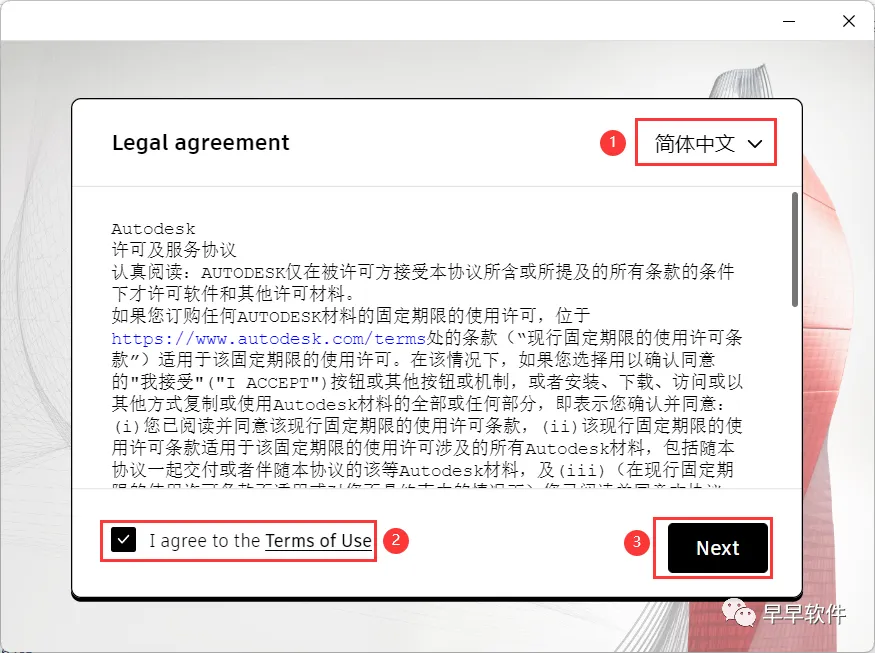Click the "I agree to the" label text
Viewport: 875px width, 653px height.
(x=205, y=541)
